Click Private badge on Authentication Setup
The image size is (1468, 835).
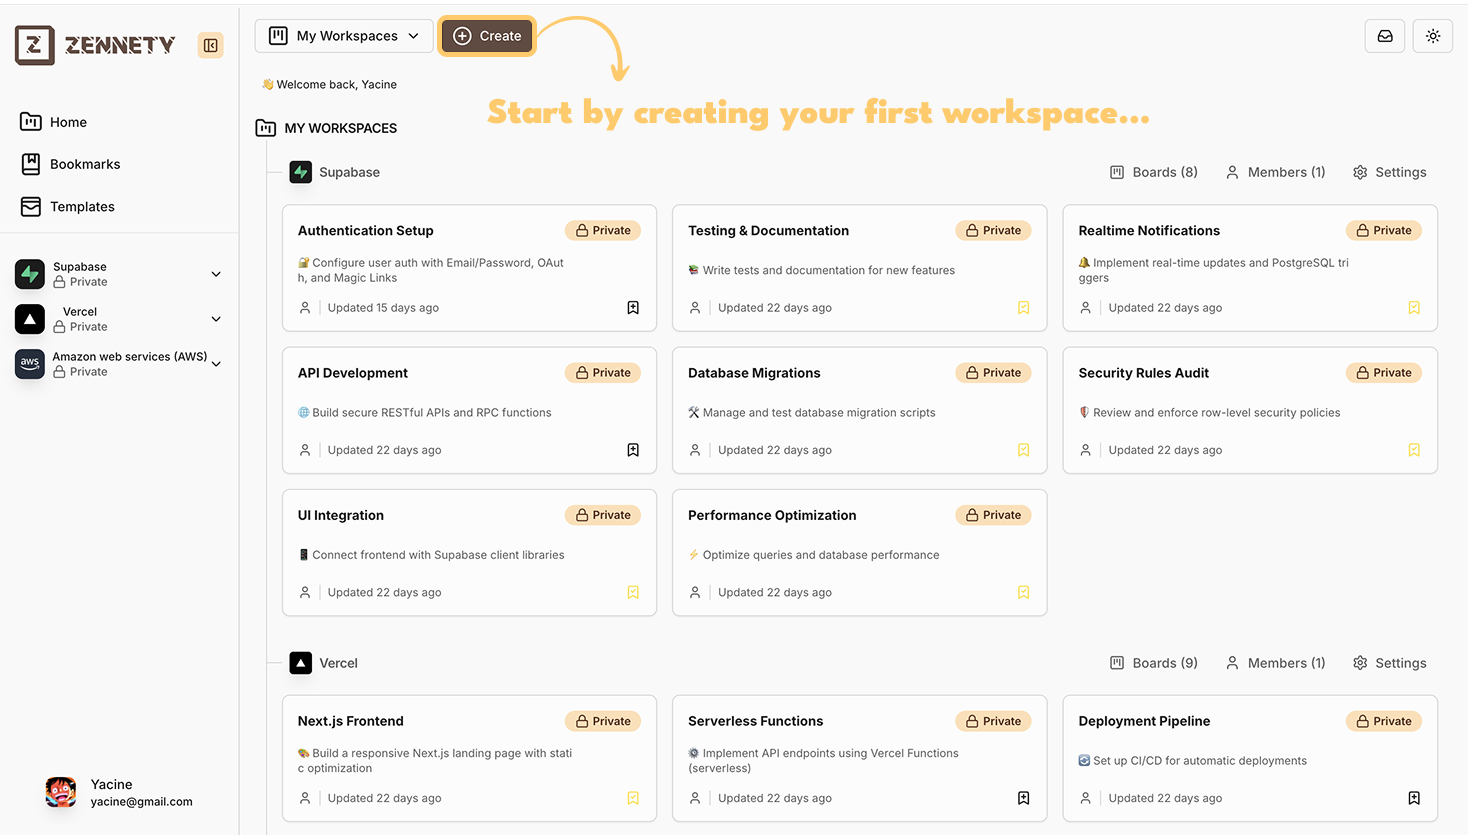pos(603,231)
